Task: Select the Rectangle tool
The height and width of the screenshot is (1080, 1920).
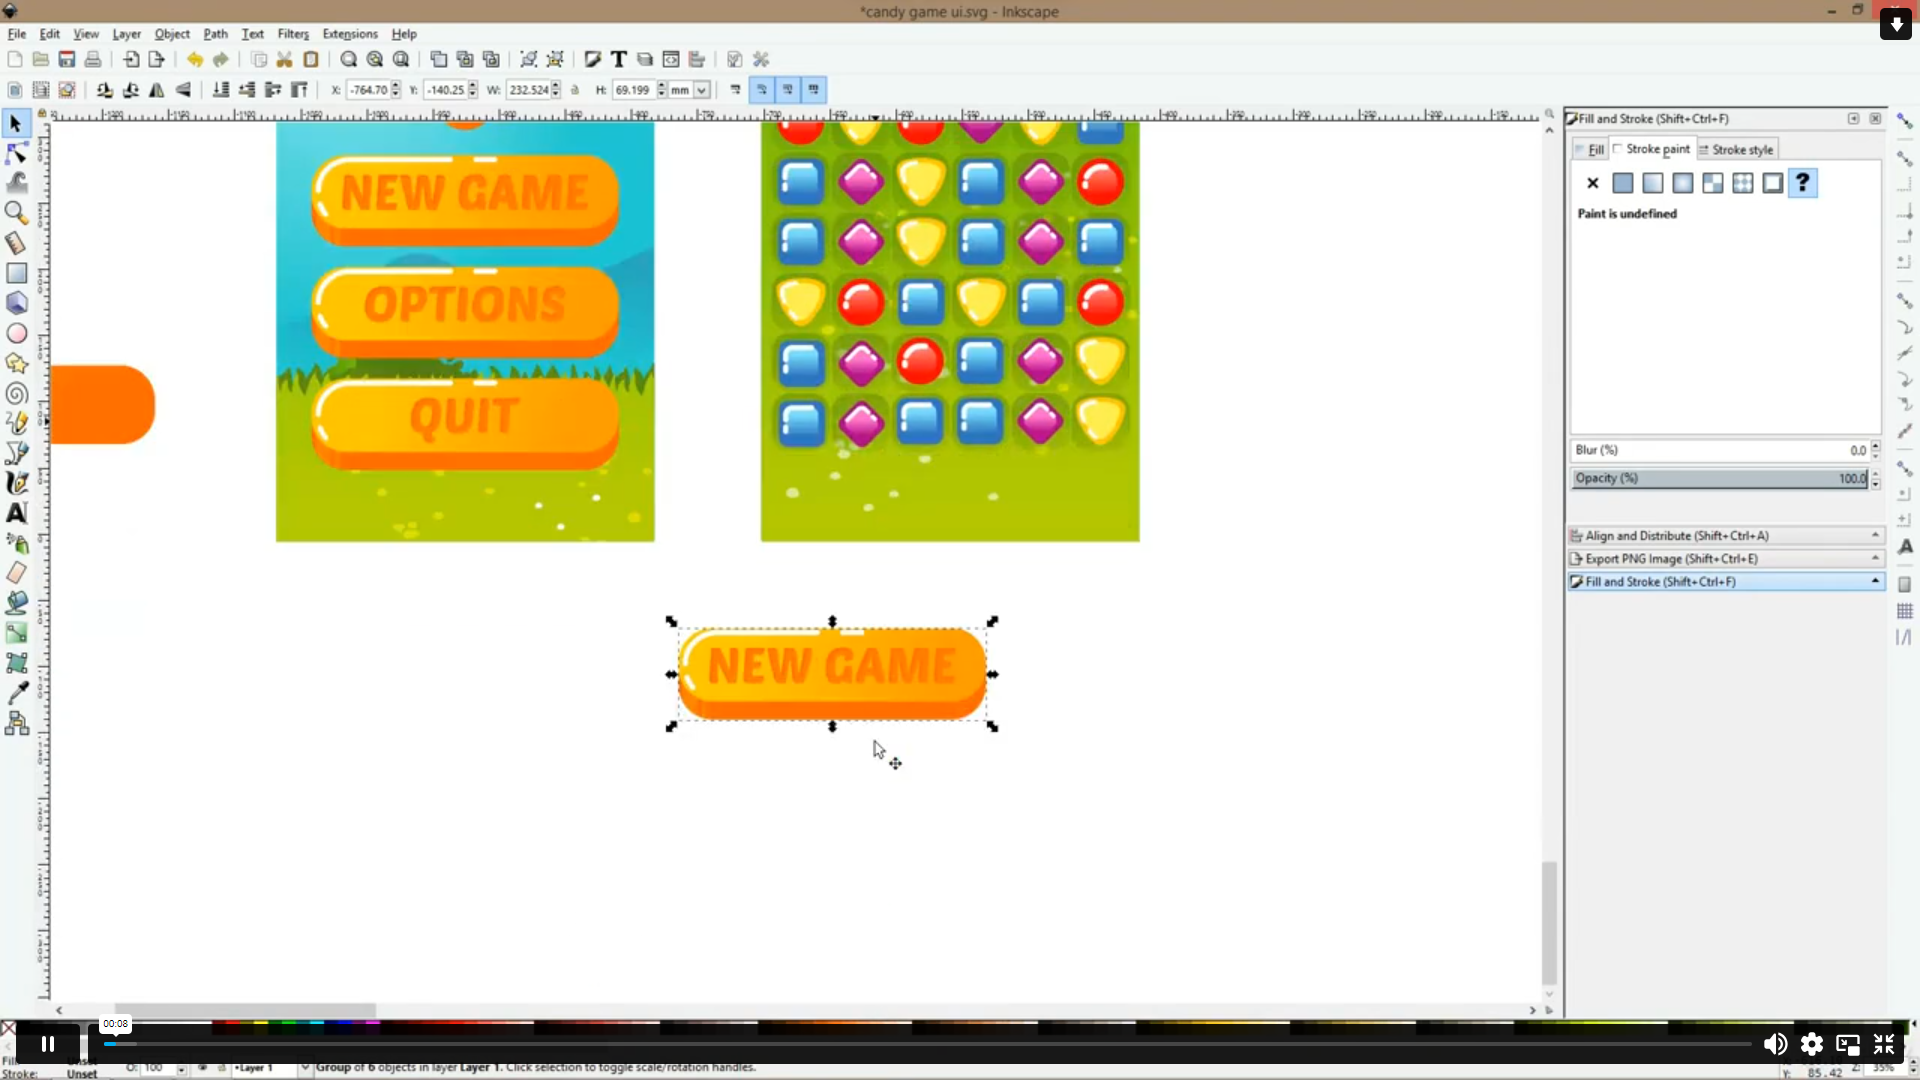Action: (x=16, y=272)
